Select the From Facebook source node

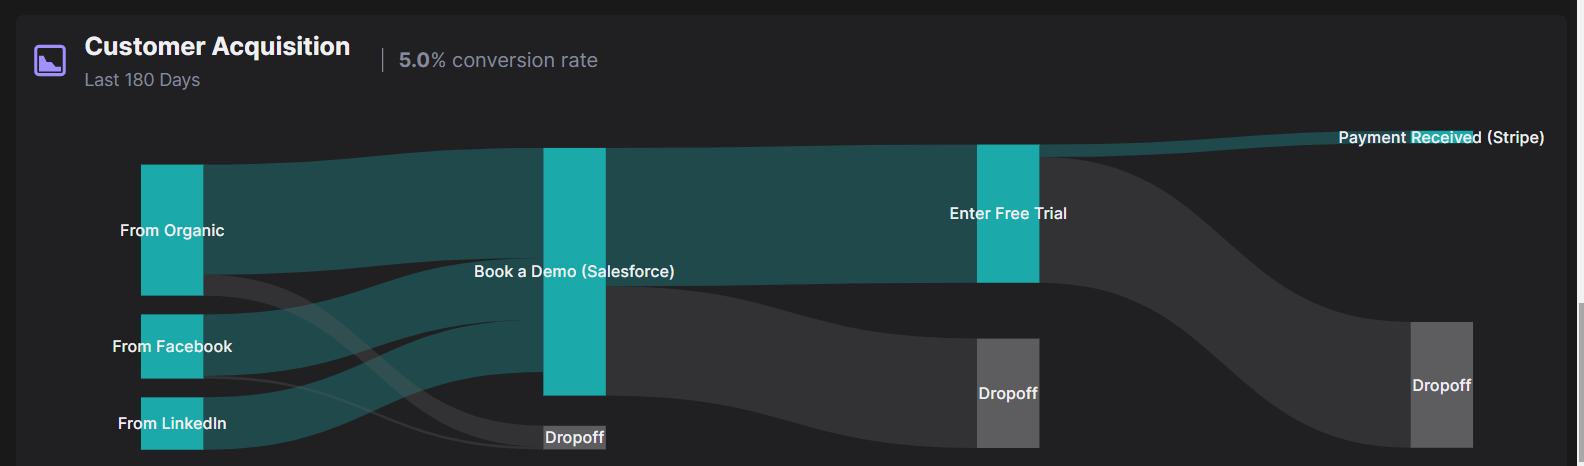point(172,346)
